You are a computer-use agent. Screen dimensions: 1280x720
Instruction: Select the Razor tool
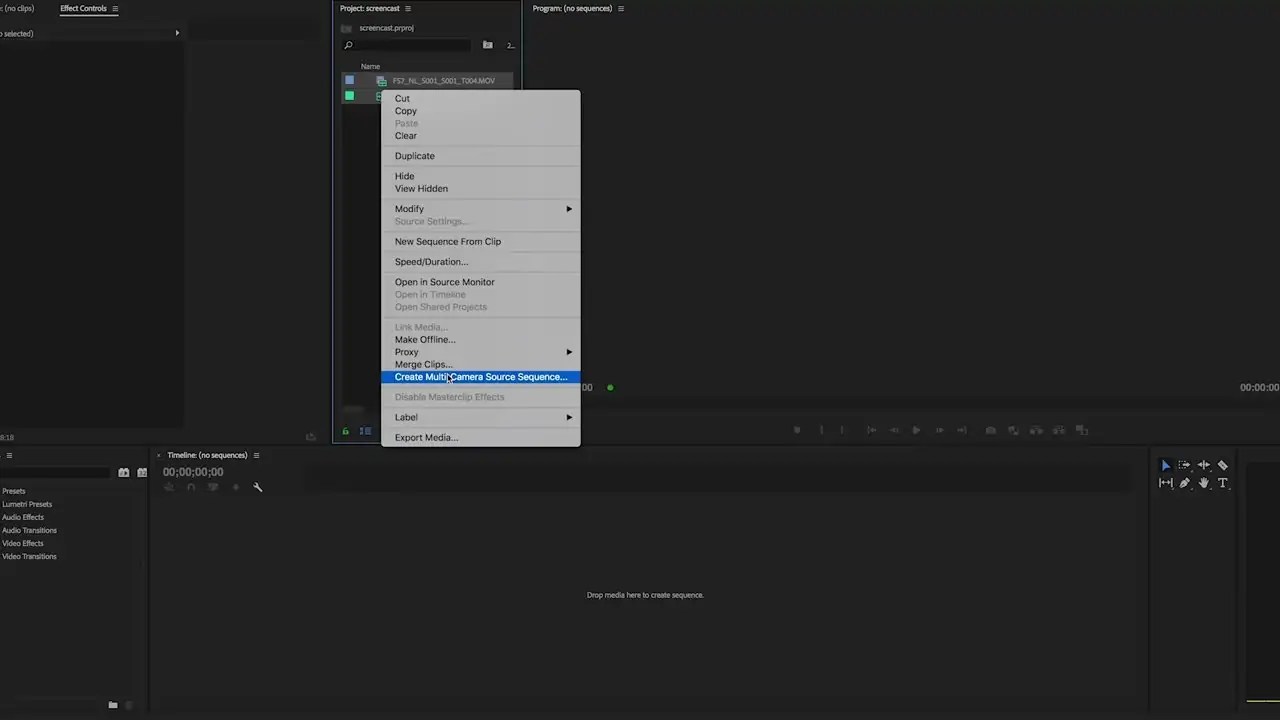1222,465
